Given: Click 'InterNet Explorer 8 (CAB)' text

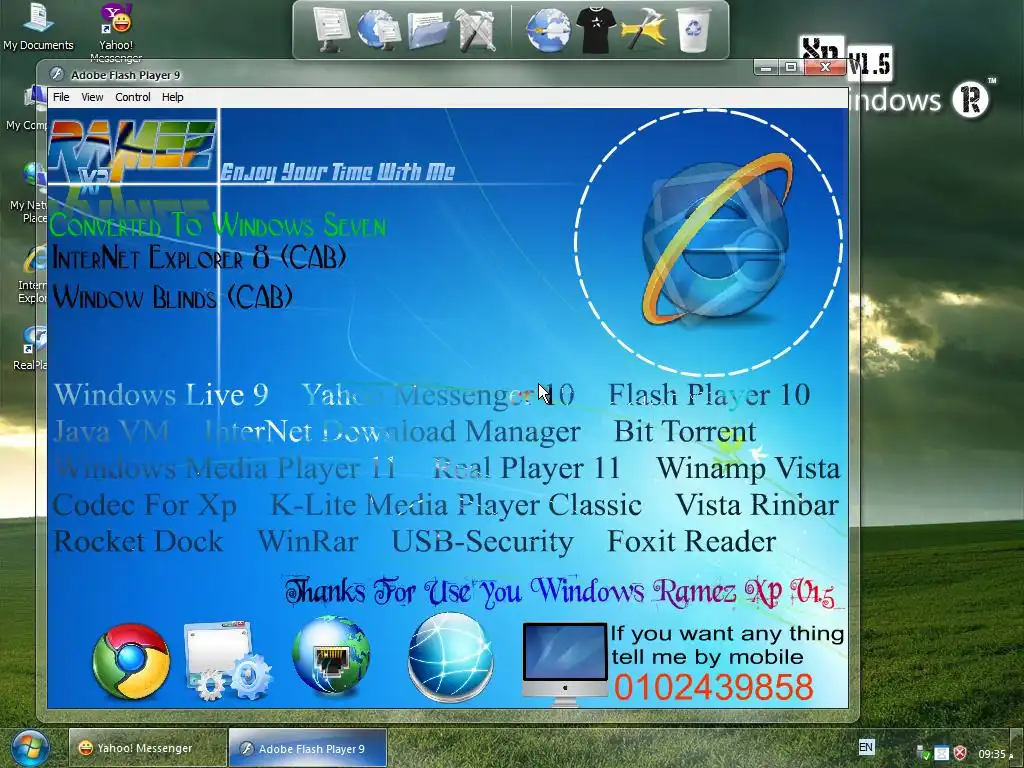Looking at the screenshot, I should [199, 257].
